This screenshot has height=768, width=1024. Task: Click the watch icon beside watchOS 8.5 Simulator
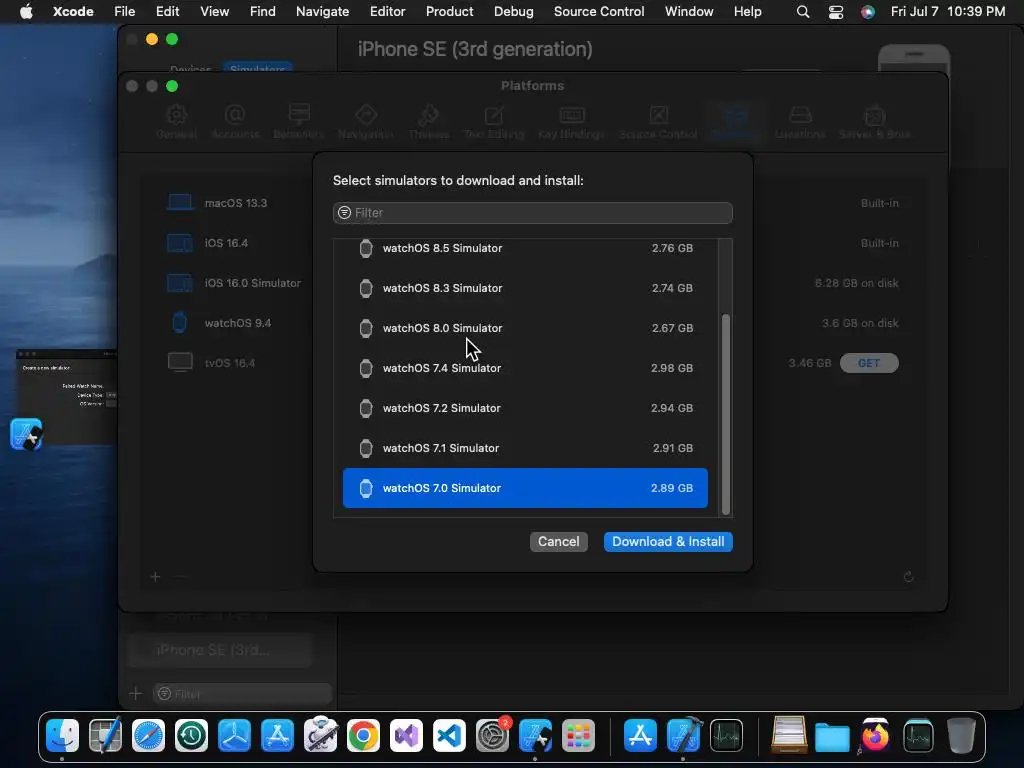(366, 248)
